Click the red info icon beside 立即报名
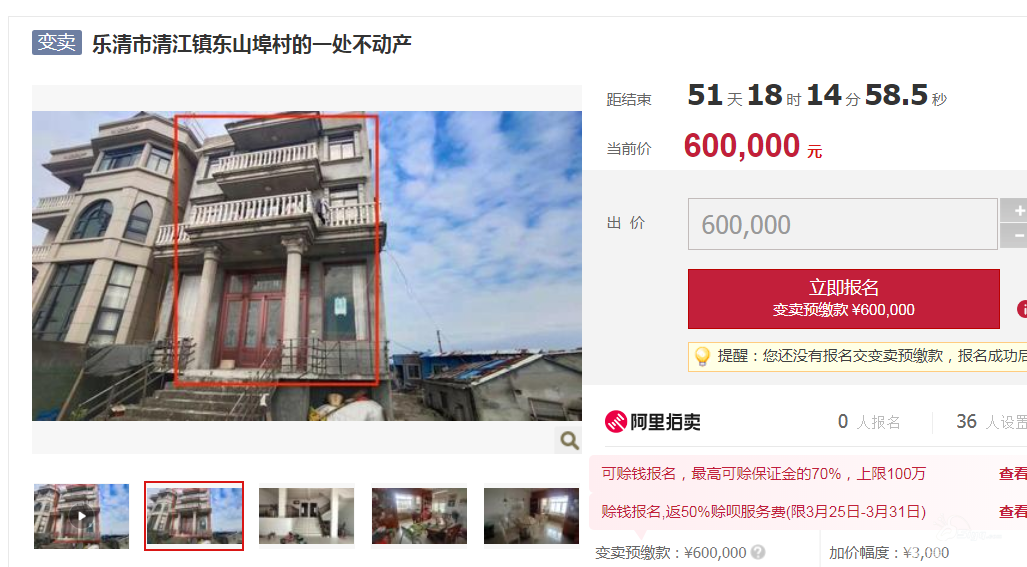The image size is (1027, 567). coord(1022,309)
